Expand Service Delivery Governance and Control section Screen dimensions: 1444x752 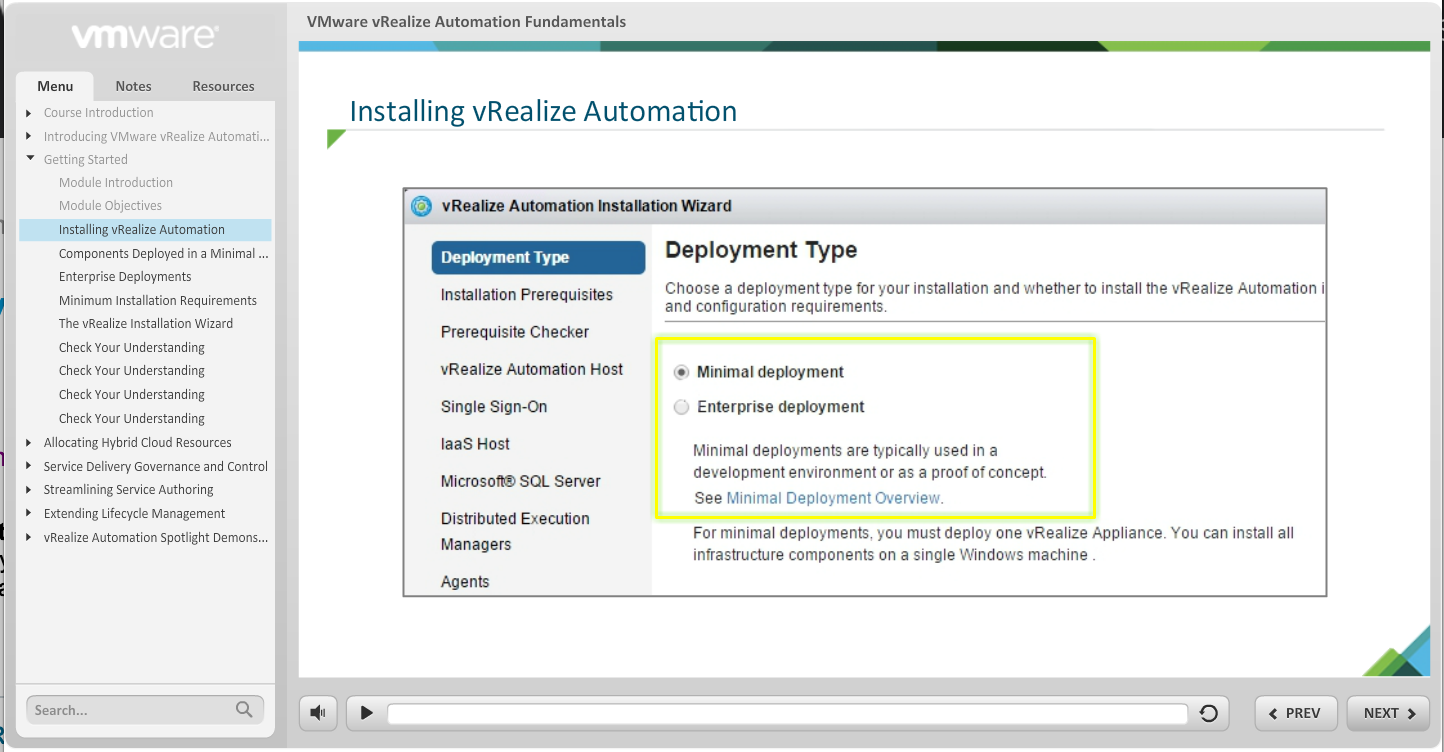pos(29,466)
